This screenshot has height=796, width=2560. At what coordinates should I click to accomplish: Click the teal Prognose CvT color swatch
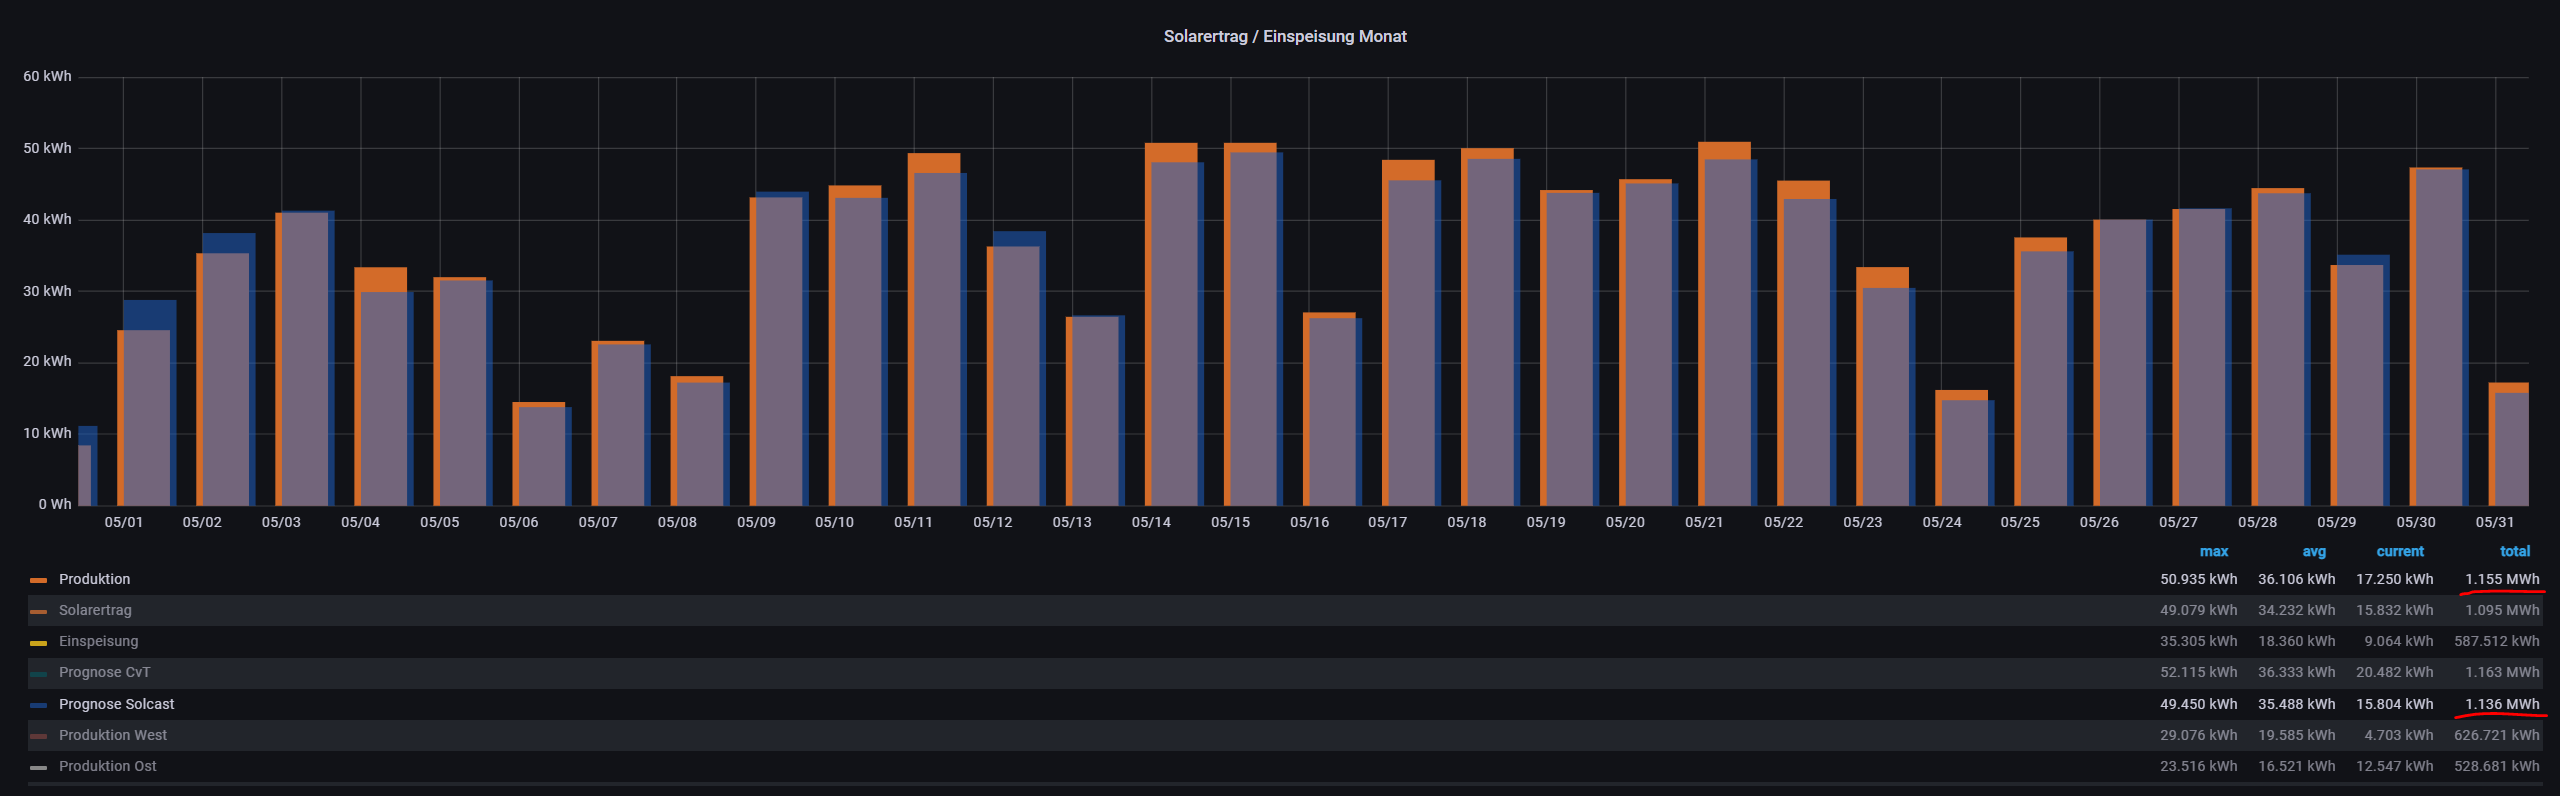(38, 673)
